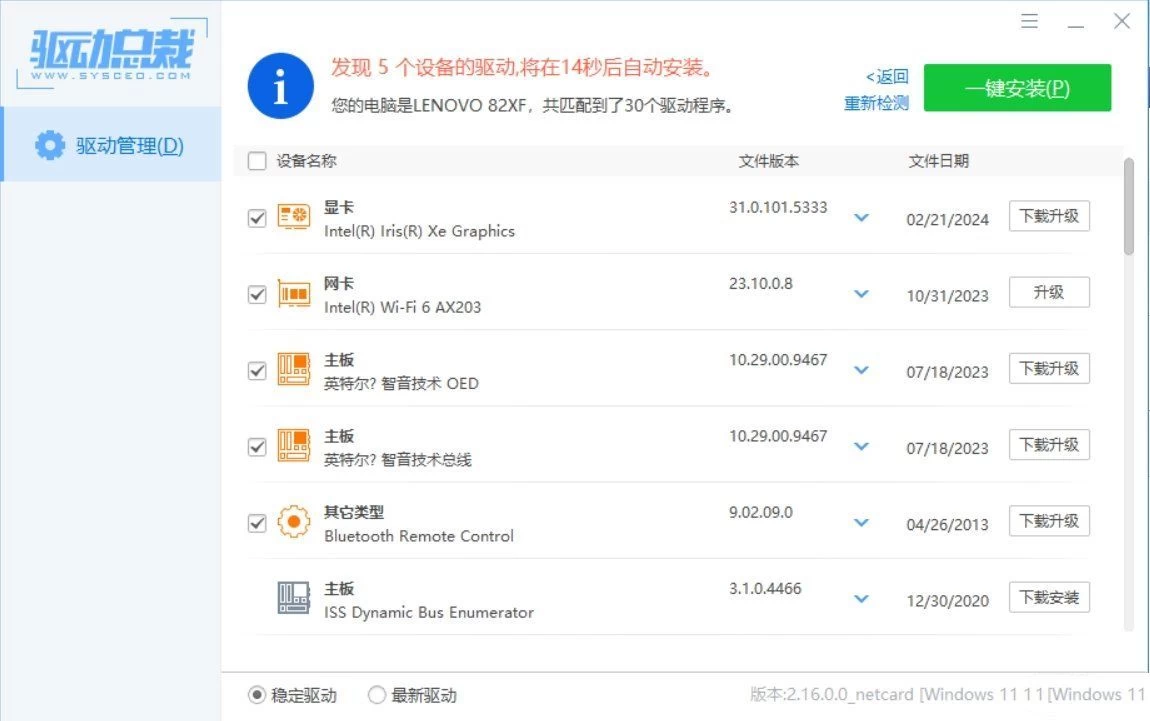Image resolution: width=1150 pixels, height=721 pixels.
Task: Click version number 9.02.09.0
Action: [x=761, y=513]
